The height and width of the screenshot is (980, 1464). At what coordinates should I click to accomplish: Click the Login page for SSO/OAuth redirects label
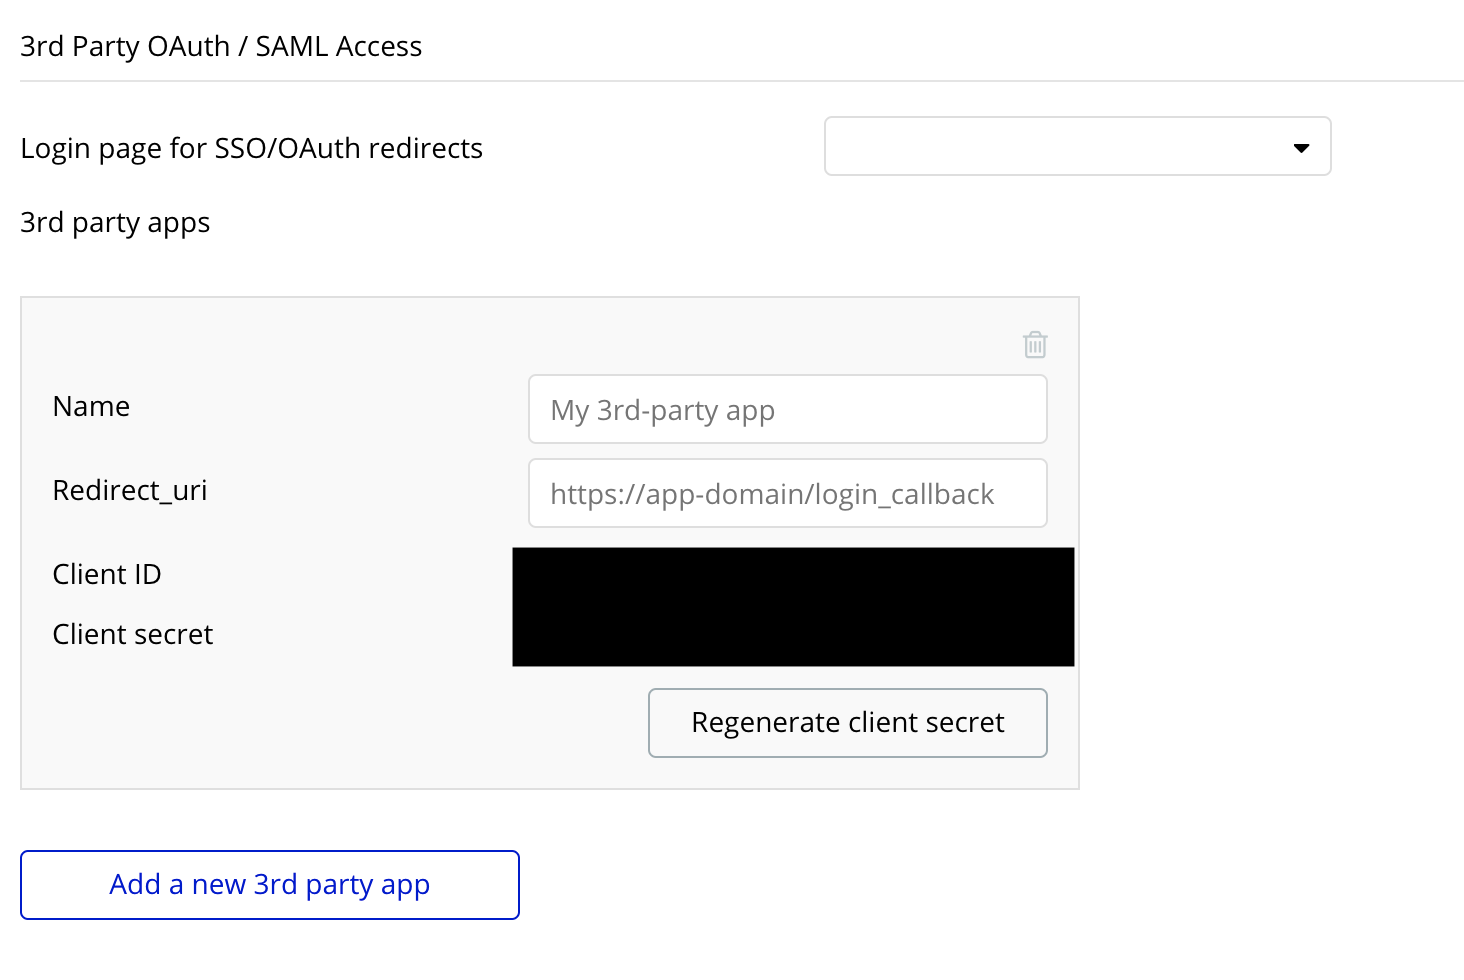251,148
